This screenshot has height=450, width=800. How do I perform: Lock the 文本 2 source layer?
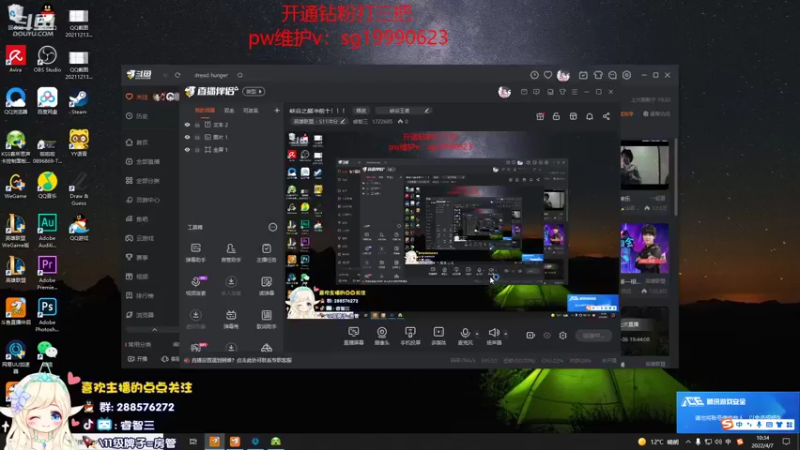197,124
